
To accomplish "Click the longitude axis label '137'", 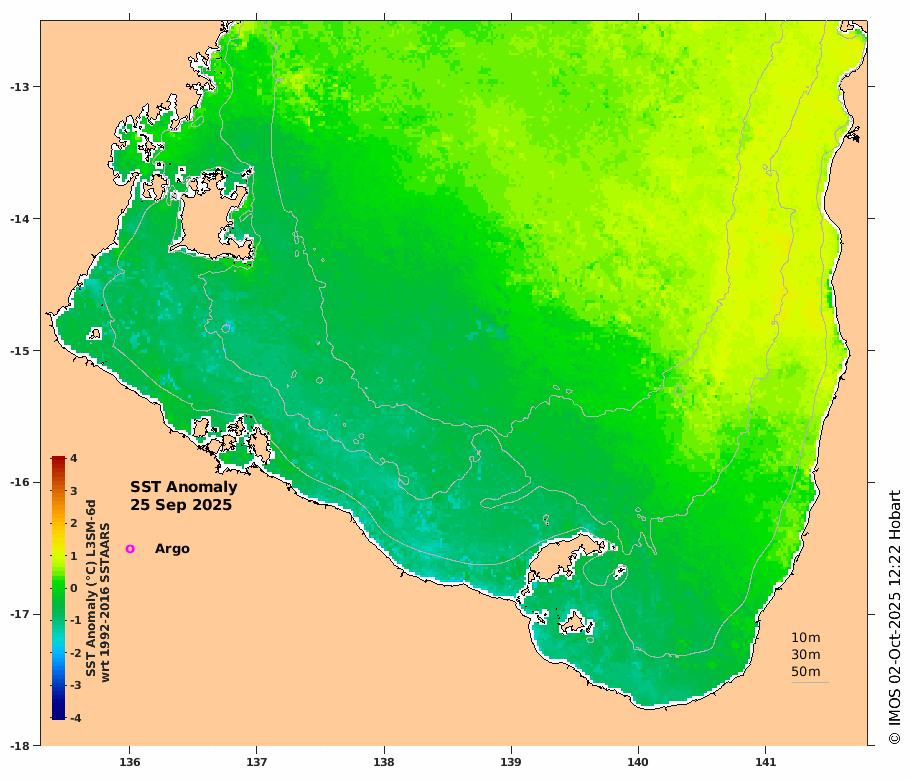I will pyautogui.click(x=257, y=762).
